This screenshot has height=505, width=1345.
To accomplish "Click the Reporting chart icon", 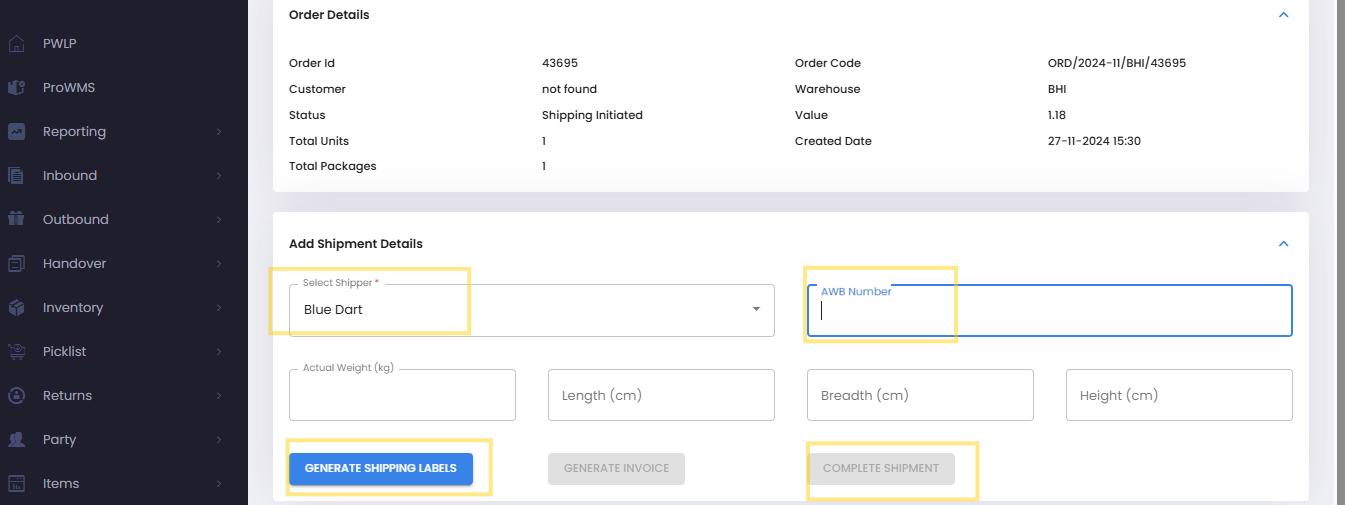I will (x=16, y=132).
